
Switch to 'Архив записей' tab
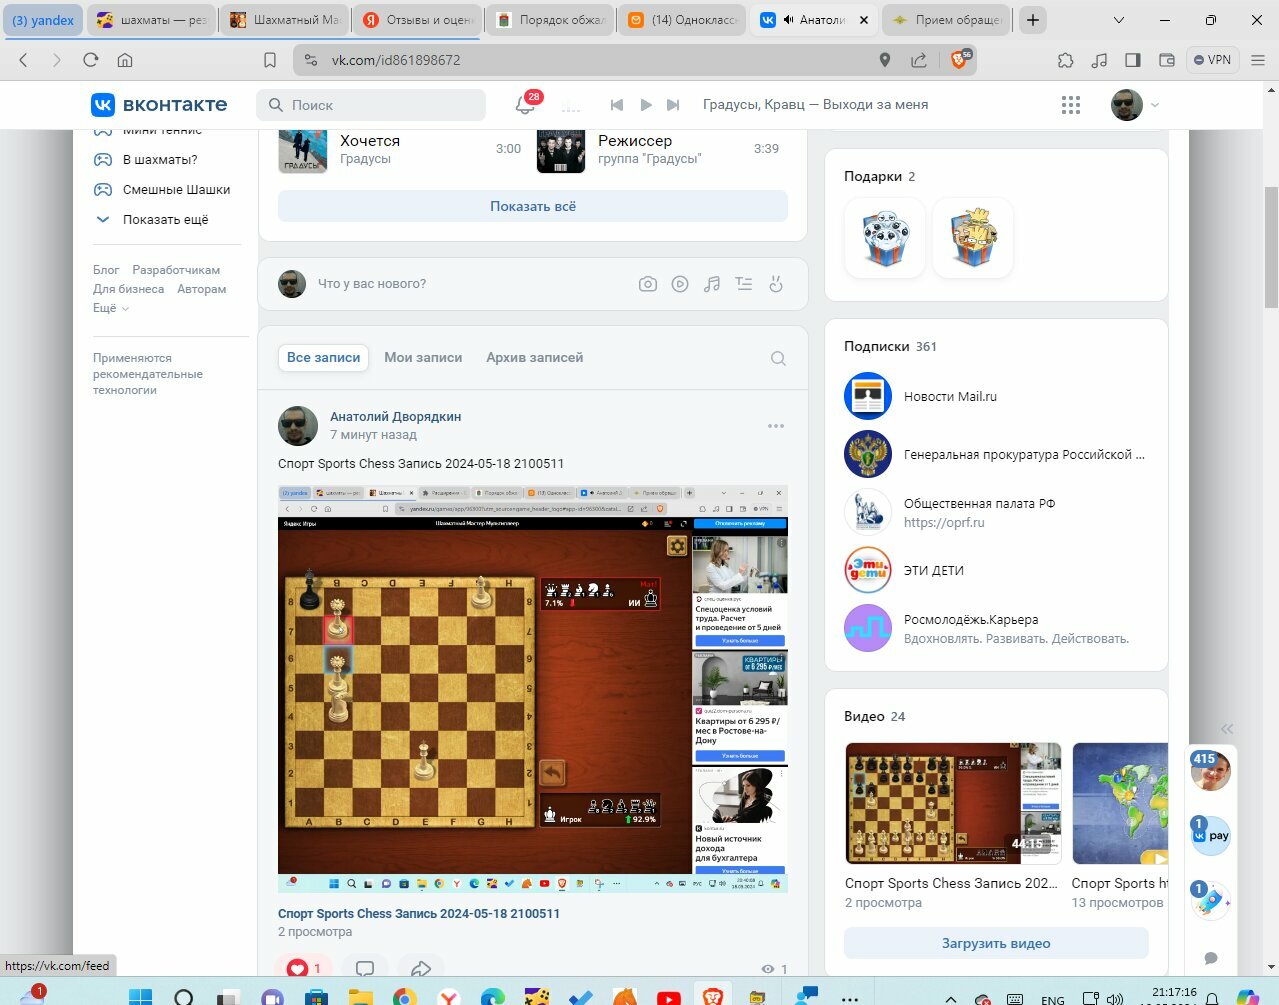(x=534, y=357)
